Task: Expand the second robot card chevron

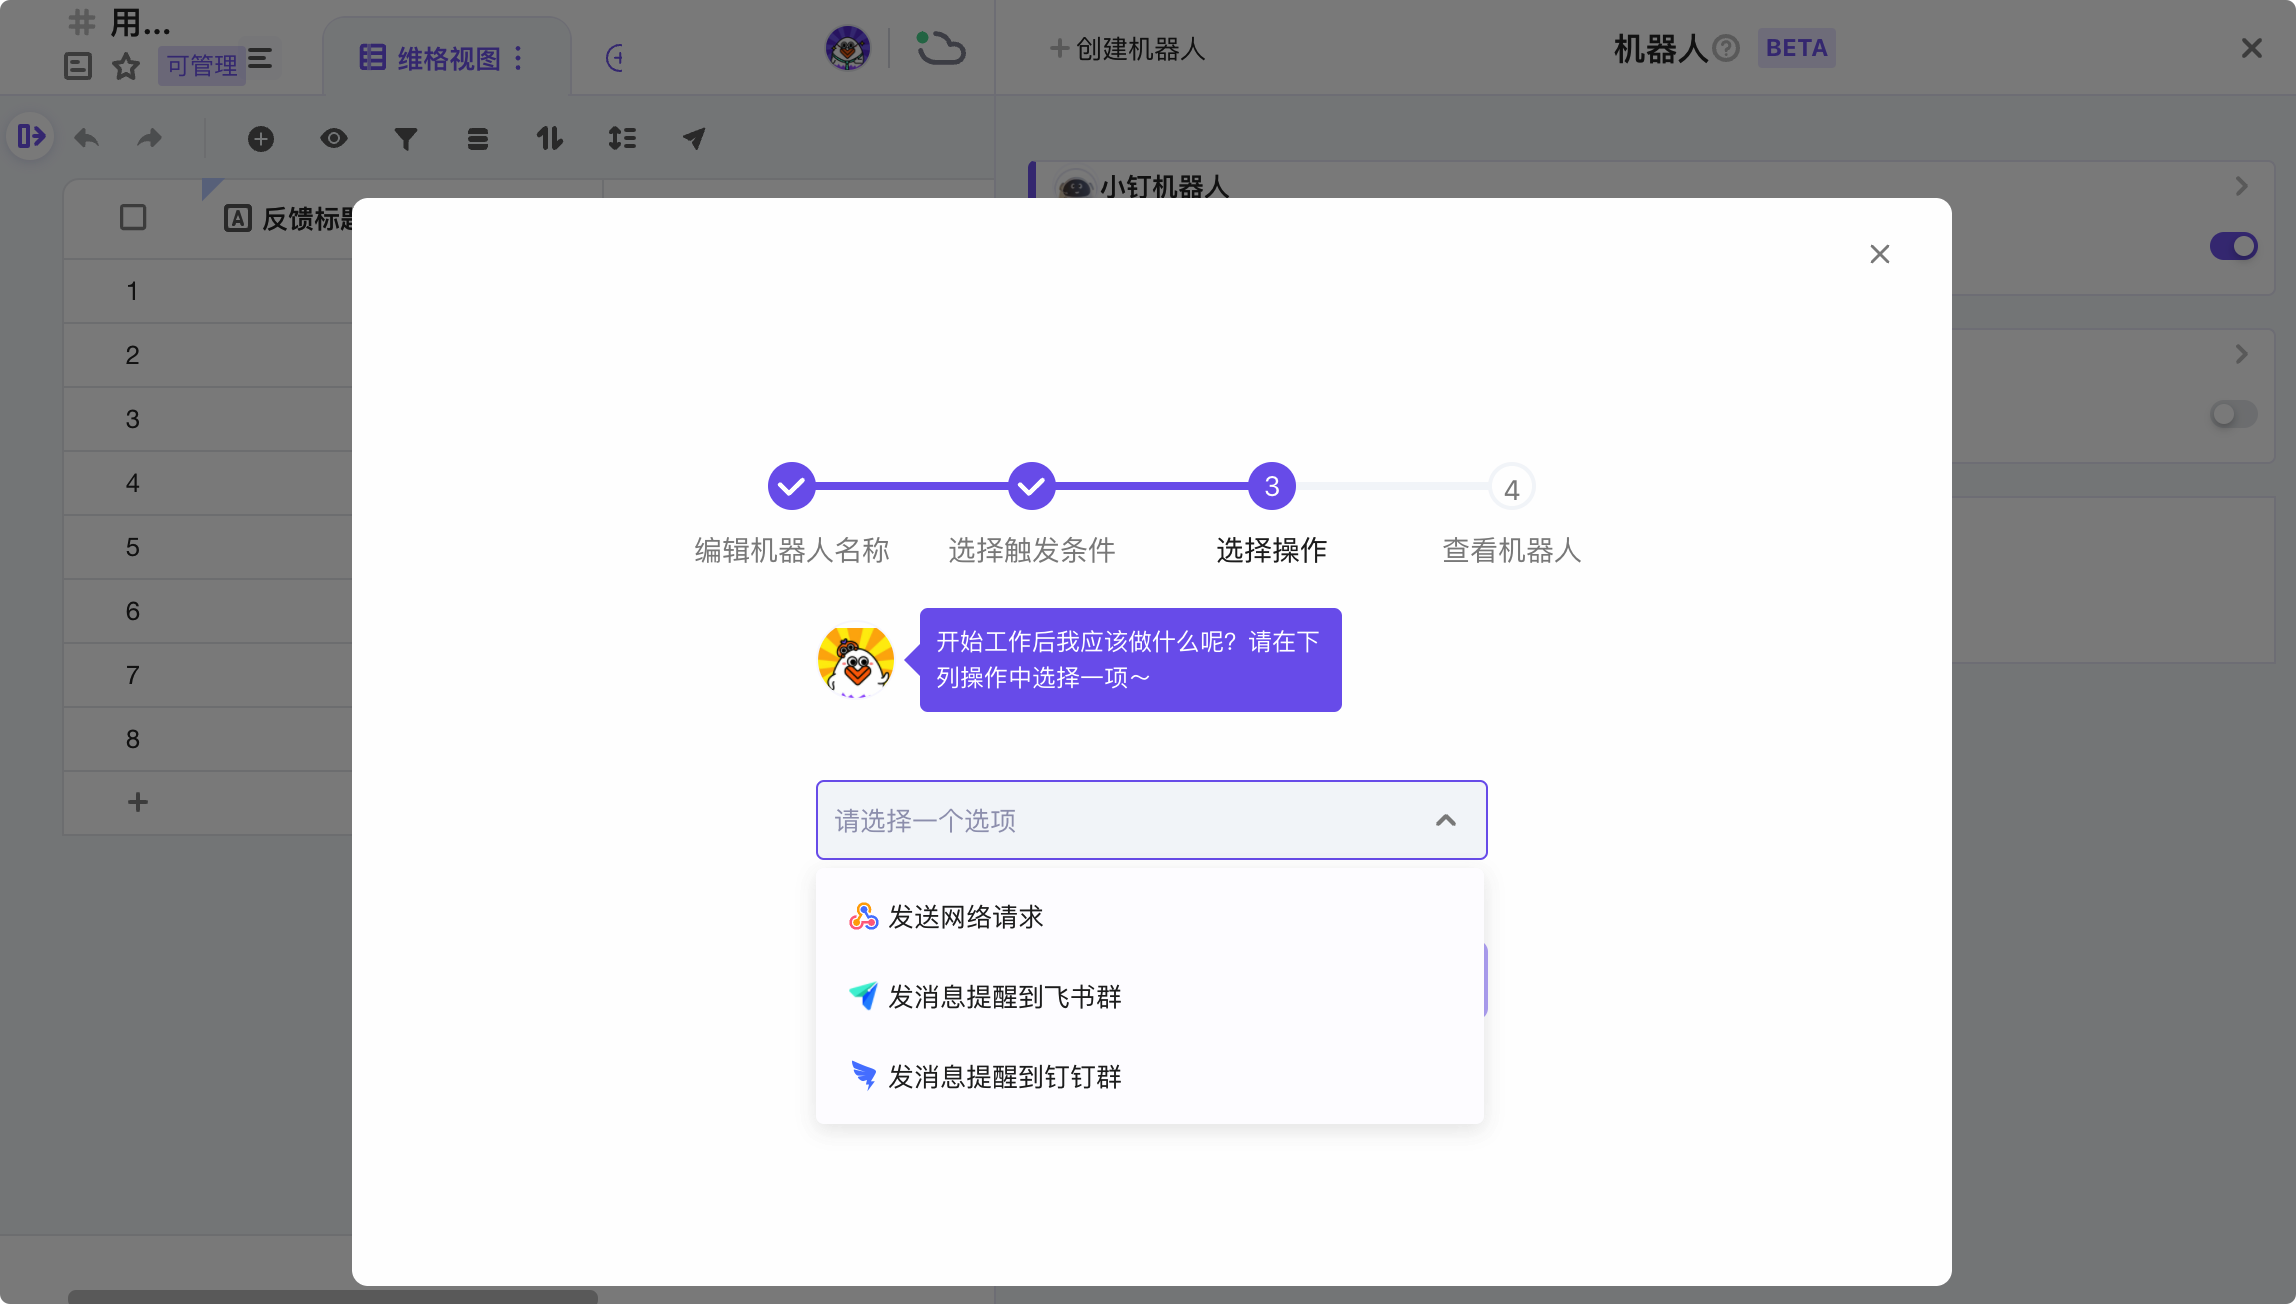Action: pos(2241,354)
